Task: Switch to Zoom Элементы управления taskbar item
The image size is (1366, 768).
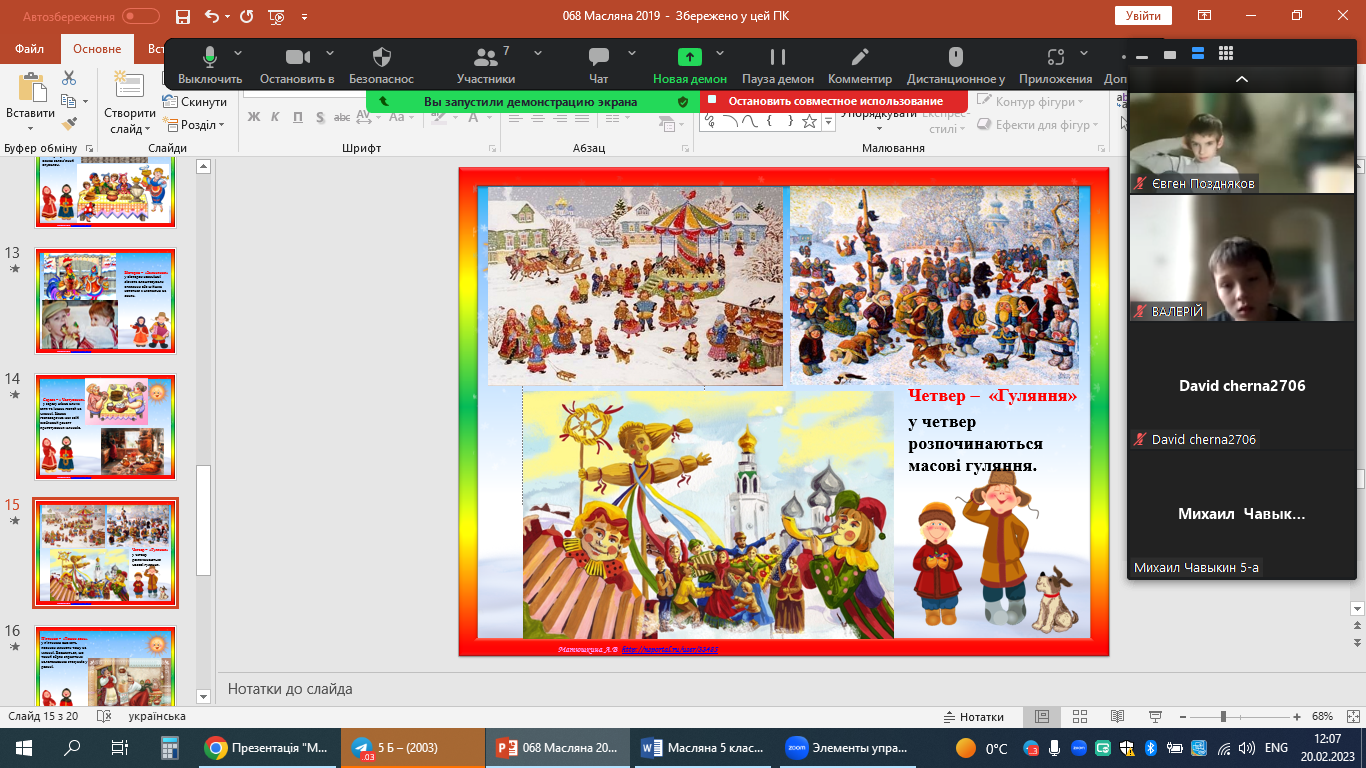Action: coord(848,747)
